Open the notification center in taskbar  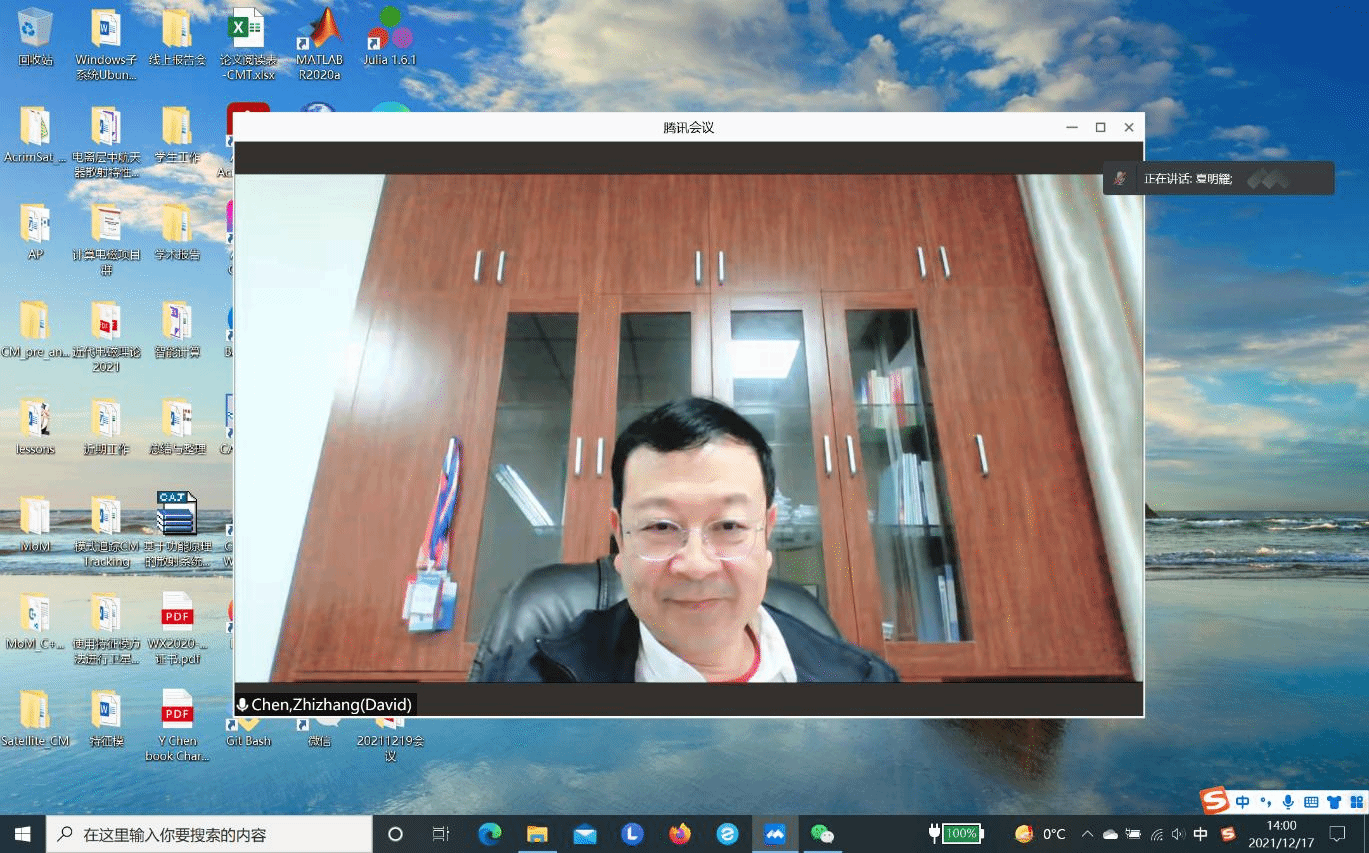pyautogui.click(x=1337, y=833)
